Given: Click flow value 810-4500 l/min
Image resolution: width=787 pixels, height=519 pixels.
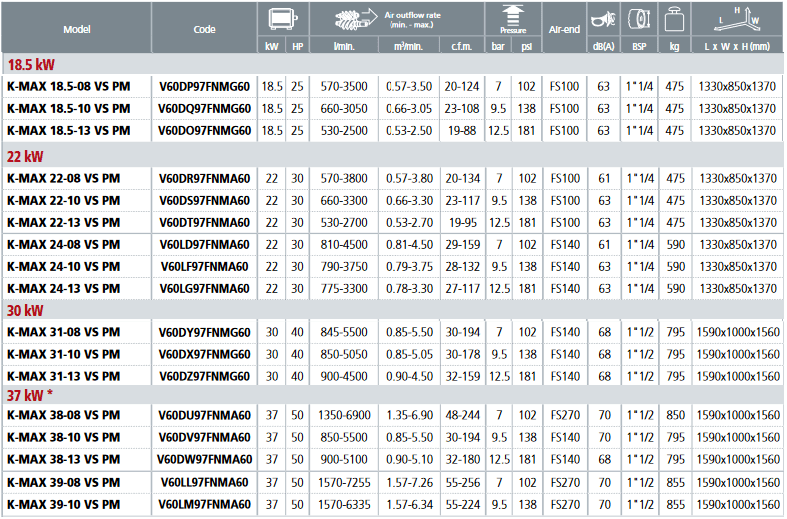Looking at the screenshot, I should [344, 244].
